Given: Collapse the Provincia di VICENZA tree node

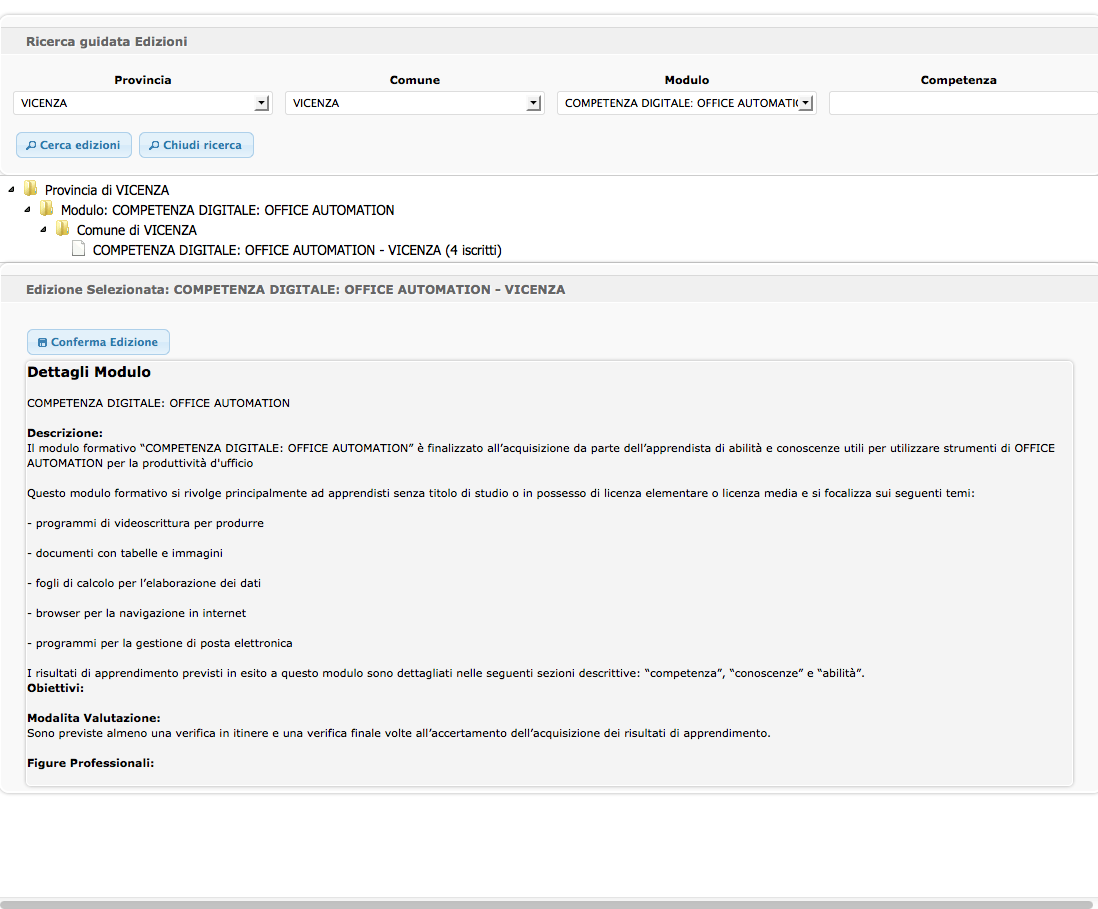Looking at the screenshot, I should coord(11,190).
